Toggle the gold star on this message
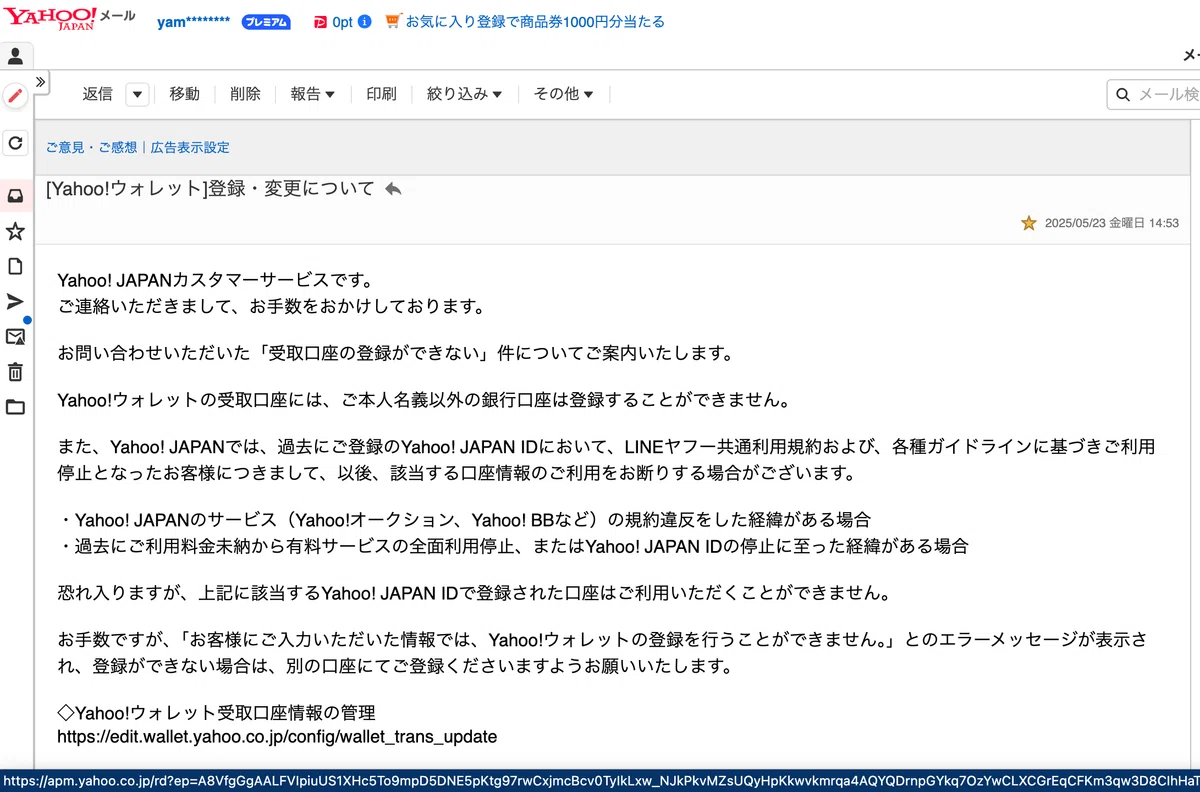Image resolution: width=1200 pixels, height=792 pixels. coord(1028,223)
